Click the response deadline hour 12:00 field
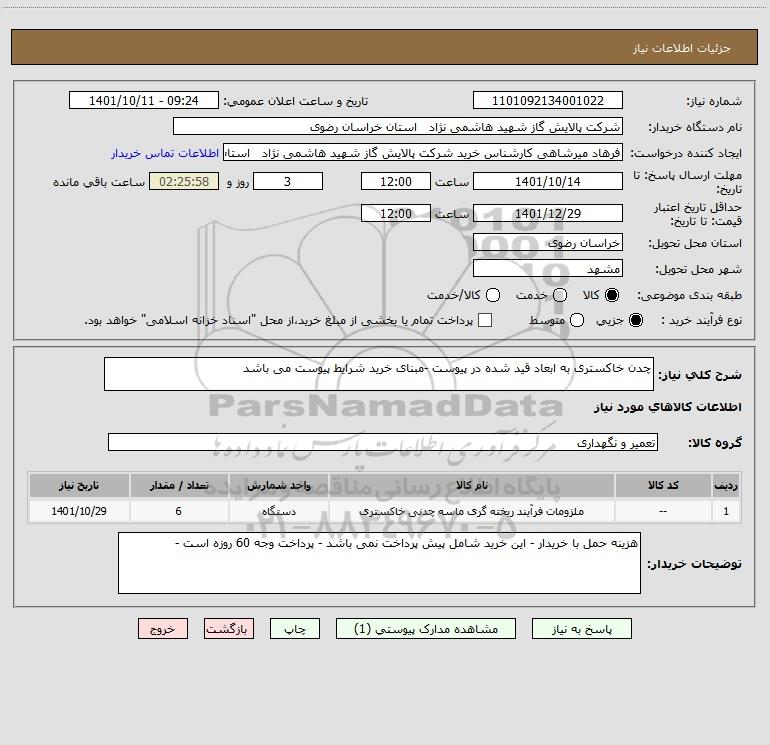This screenshot has width=770, height=745. [396, 181]
